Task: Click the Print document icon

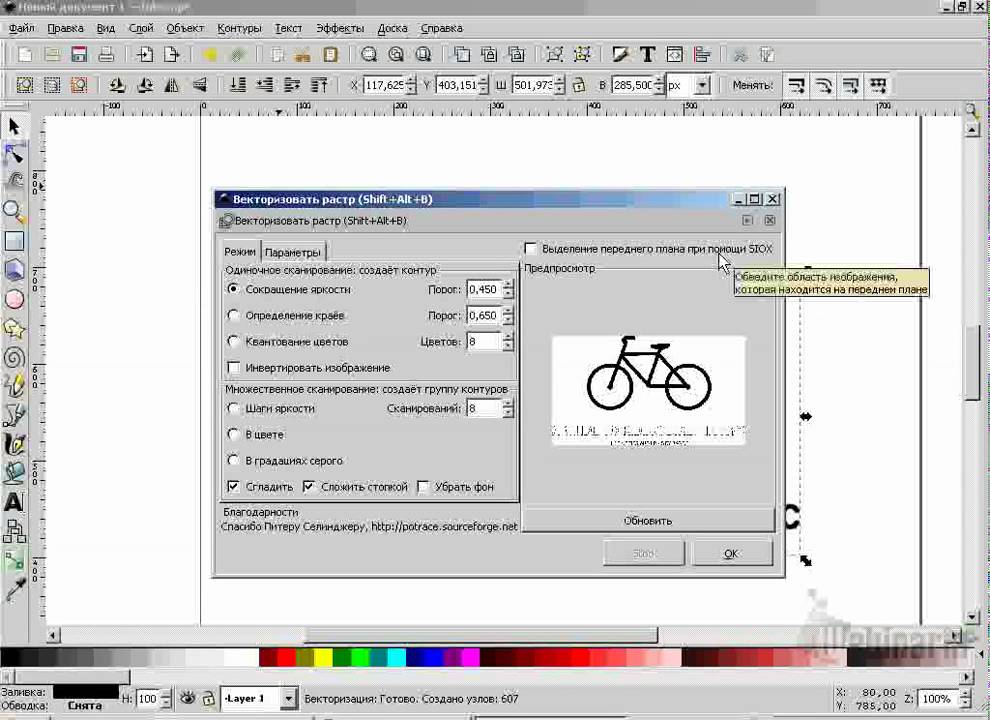Action: point(106,54)
